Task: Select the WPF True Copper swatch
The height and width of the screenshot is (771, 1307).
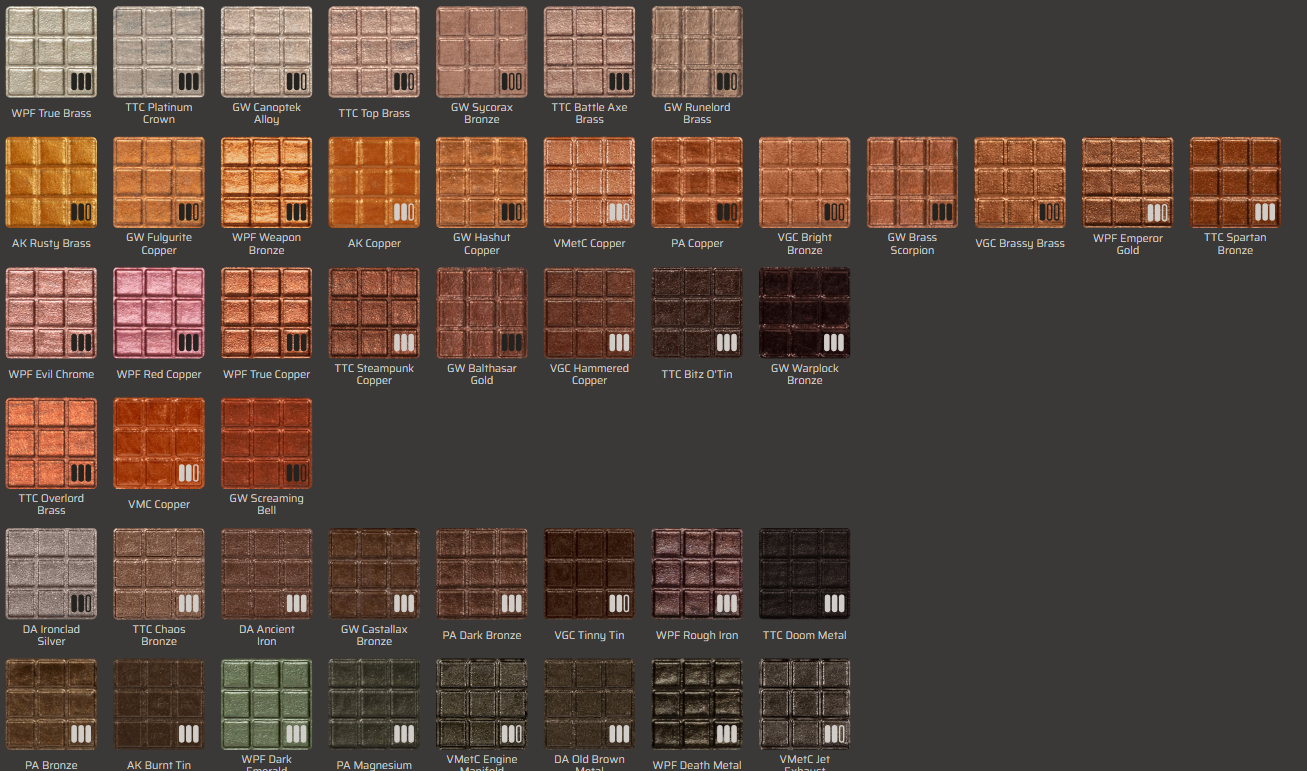Action: point(267,313)
